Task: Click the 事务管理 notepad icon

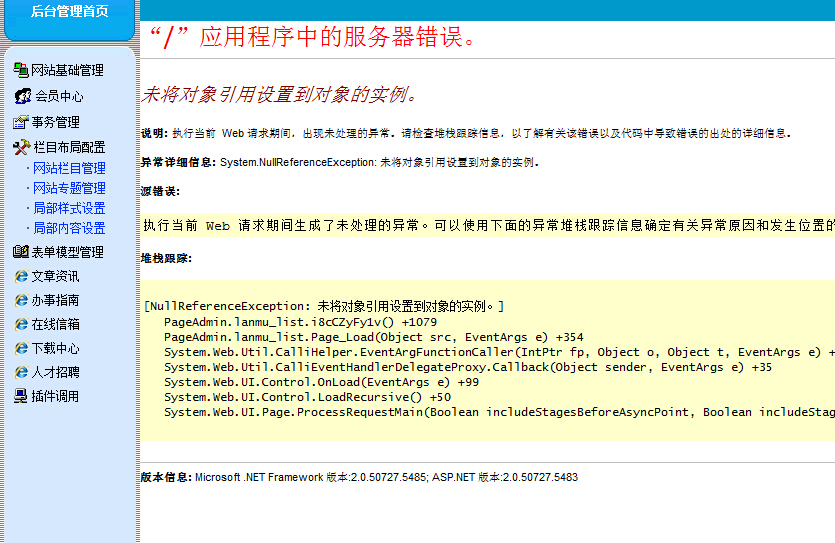Action: click(21, 122)
